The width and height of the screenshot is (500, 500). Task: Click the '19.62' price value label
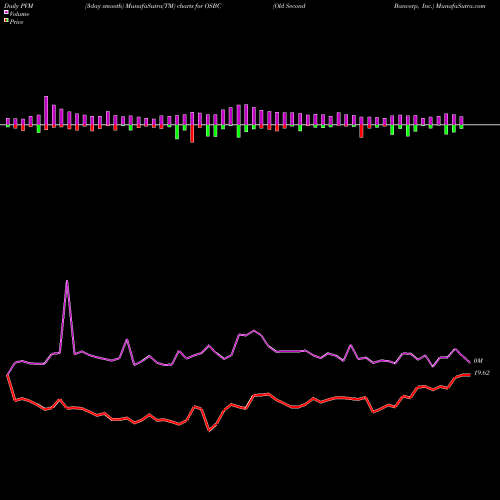[482, 373]
